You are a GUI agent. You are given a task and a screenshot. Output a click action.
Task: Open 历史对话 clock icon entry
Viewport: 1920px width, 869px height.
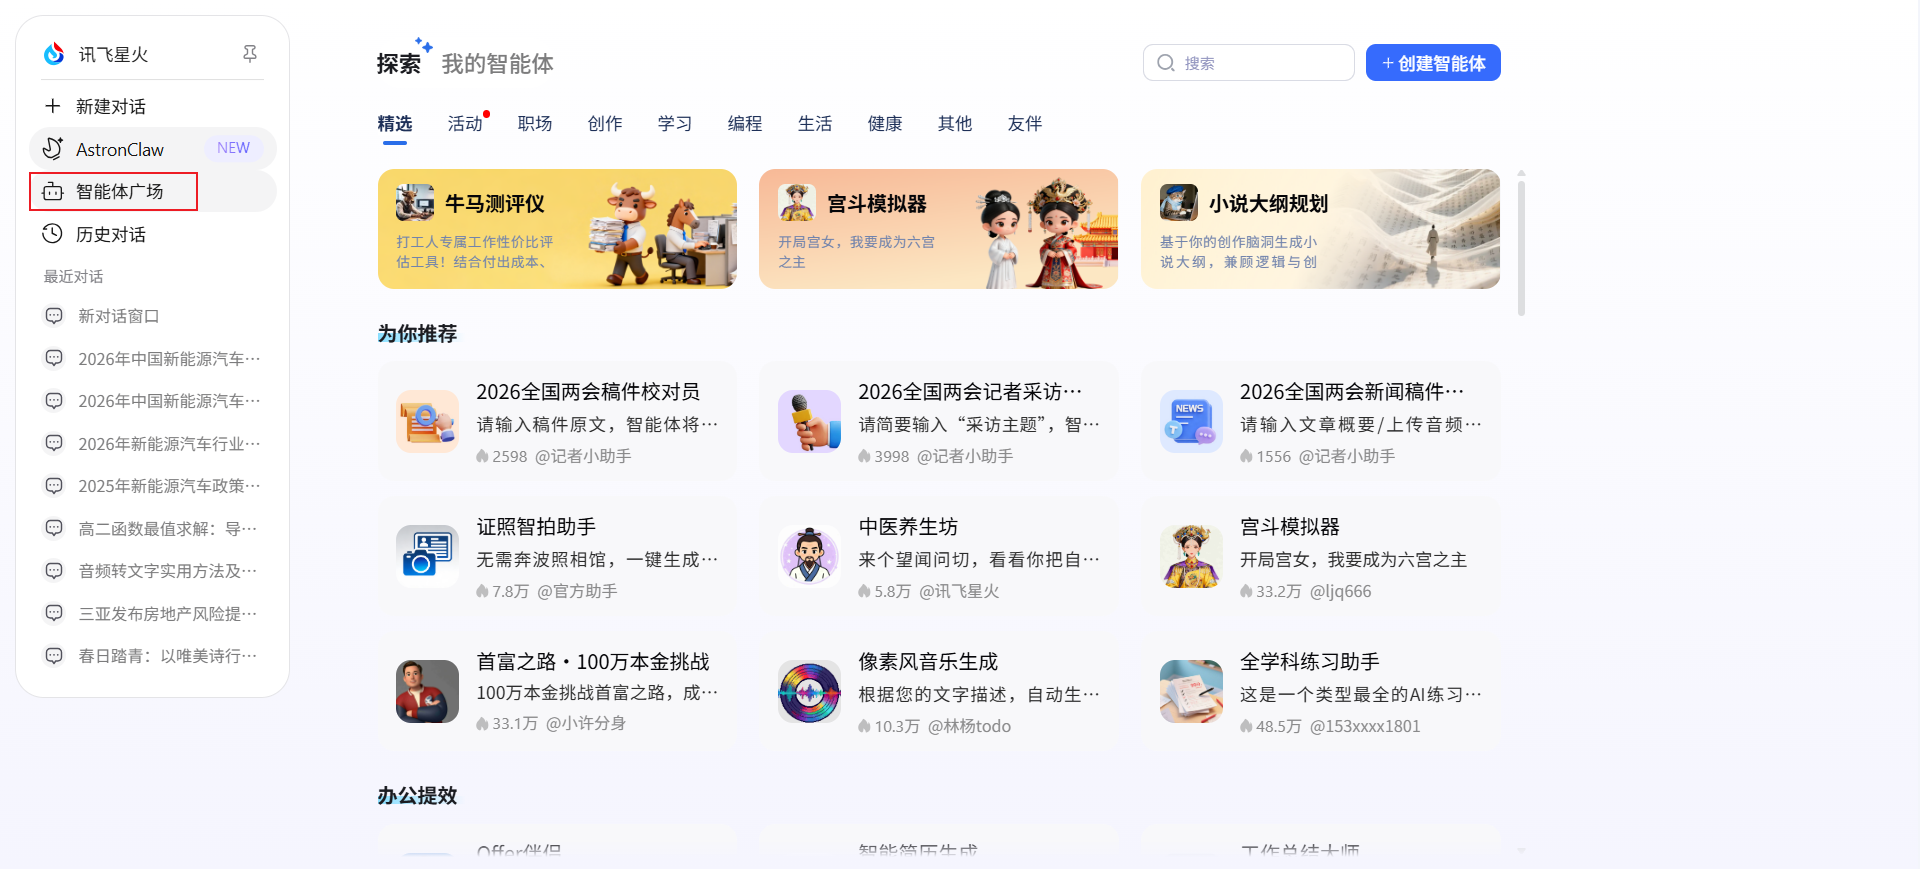(x=53, y=234)
